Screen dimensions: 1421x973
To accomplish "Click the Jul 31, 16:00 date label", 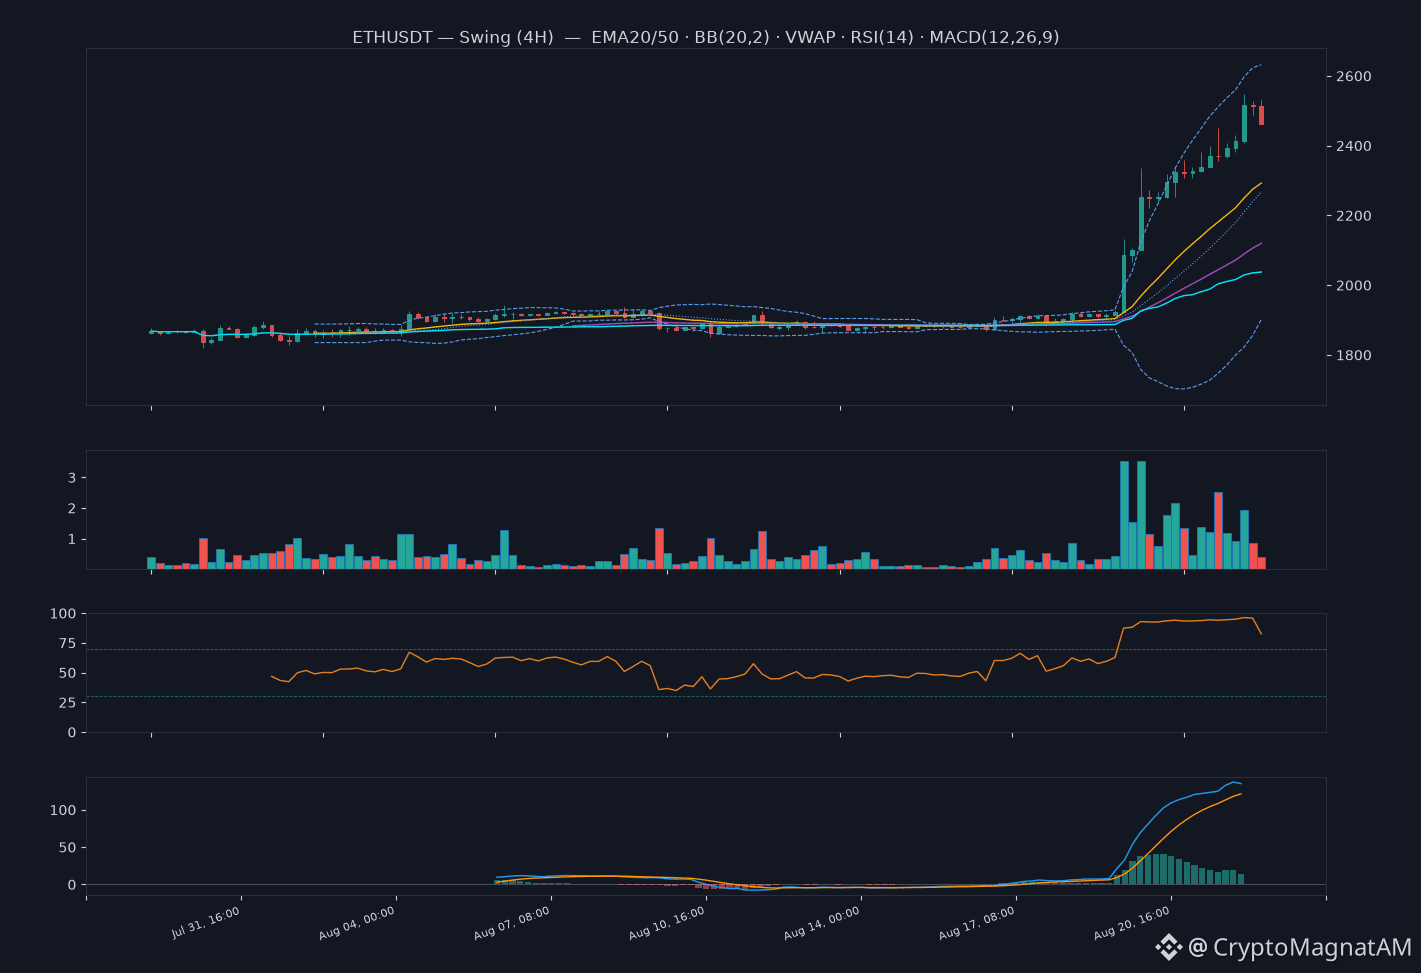I will 206,923.
